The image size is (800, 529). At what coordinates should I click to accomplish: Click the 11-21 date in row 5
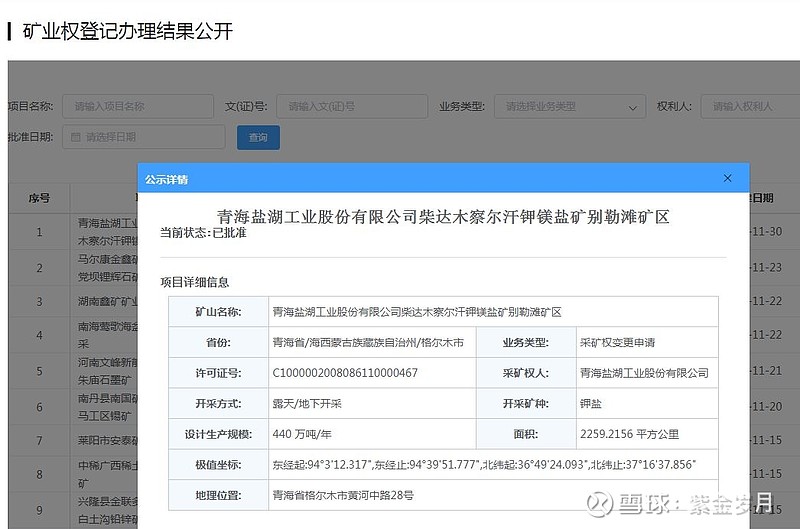(x=766, y=371)
